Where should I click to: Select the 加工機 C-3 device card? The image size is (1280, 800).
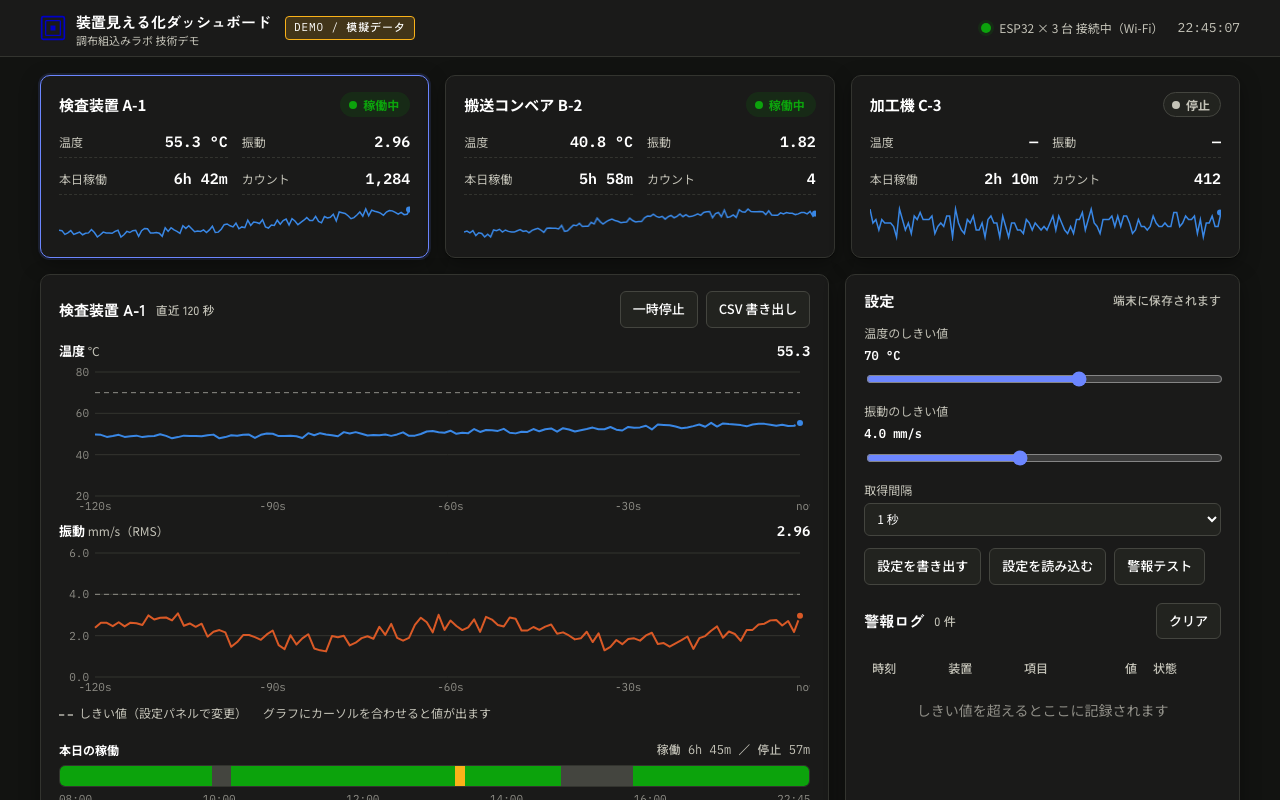pos(1045,167)
